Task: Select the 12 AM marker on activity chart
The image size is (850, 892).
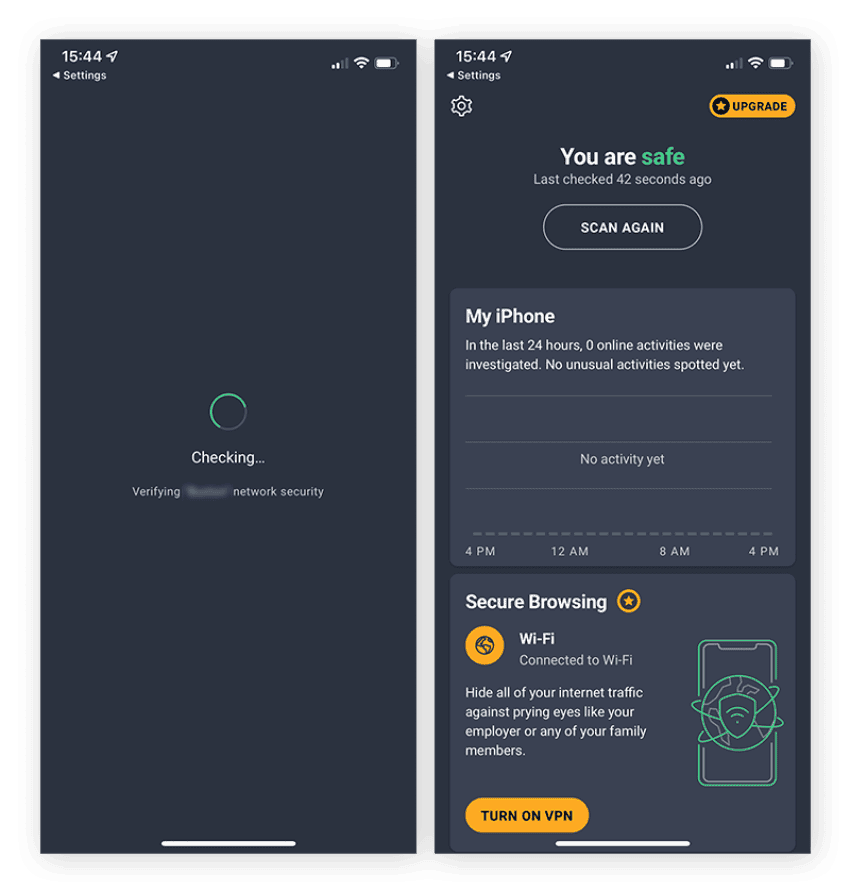Action: click(570, 551)
